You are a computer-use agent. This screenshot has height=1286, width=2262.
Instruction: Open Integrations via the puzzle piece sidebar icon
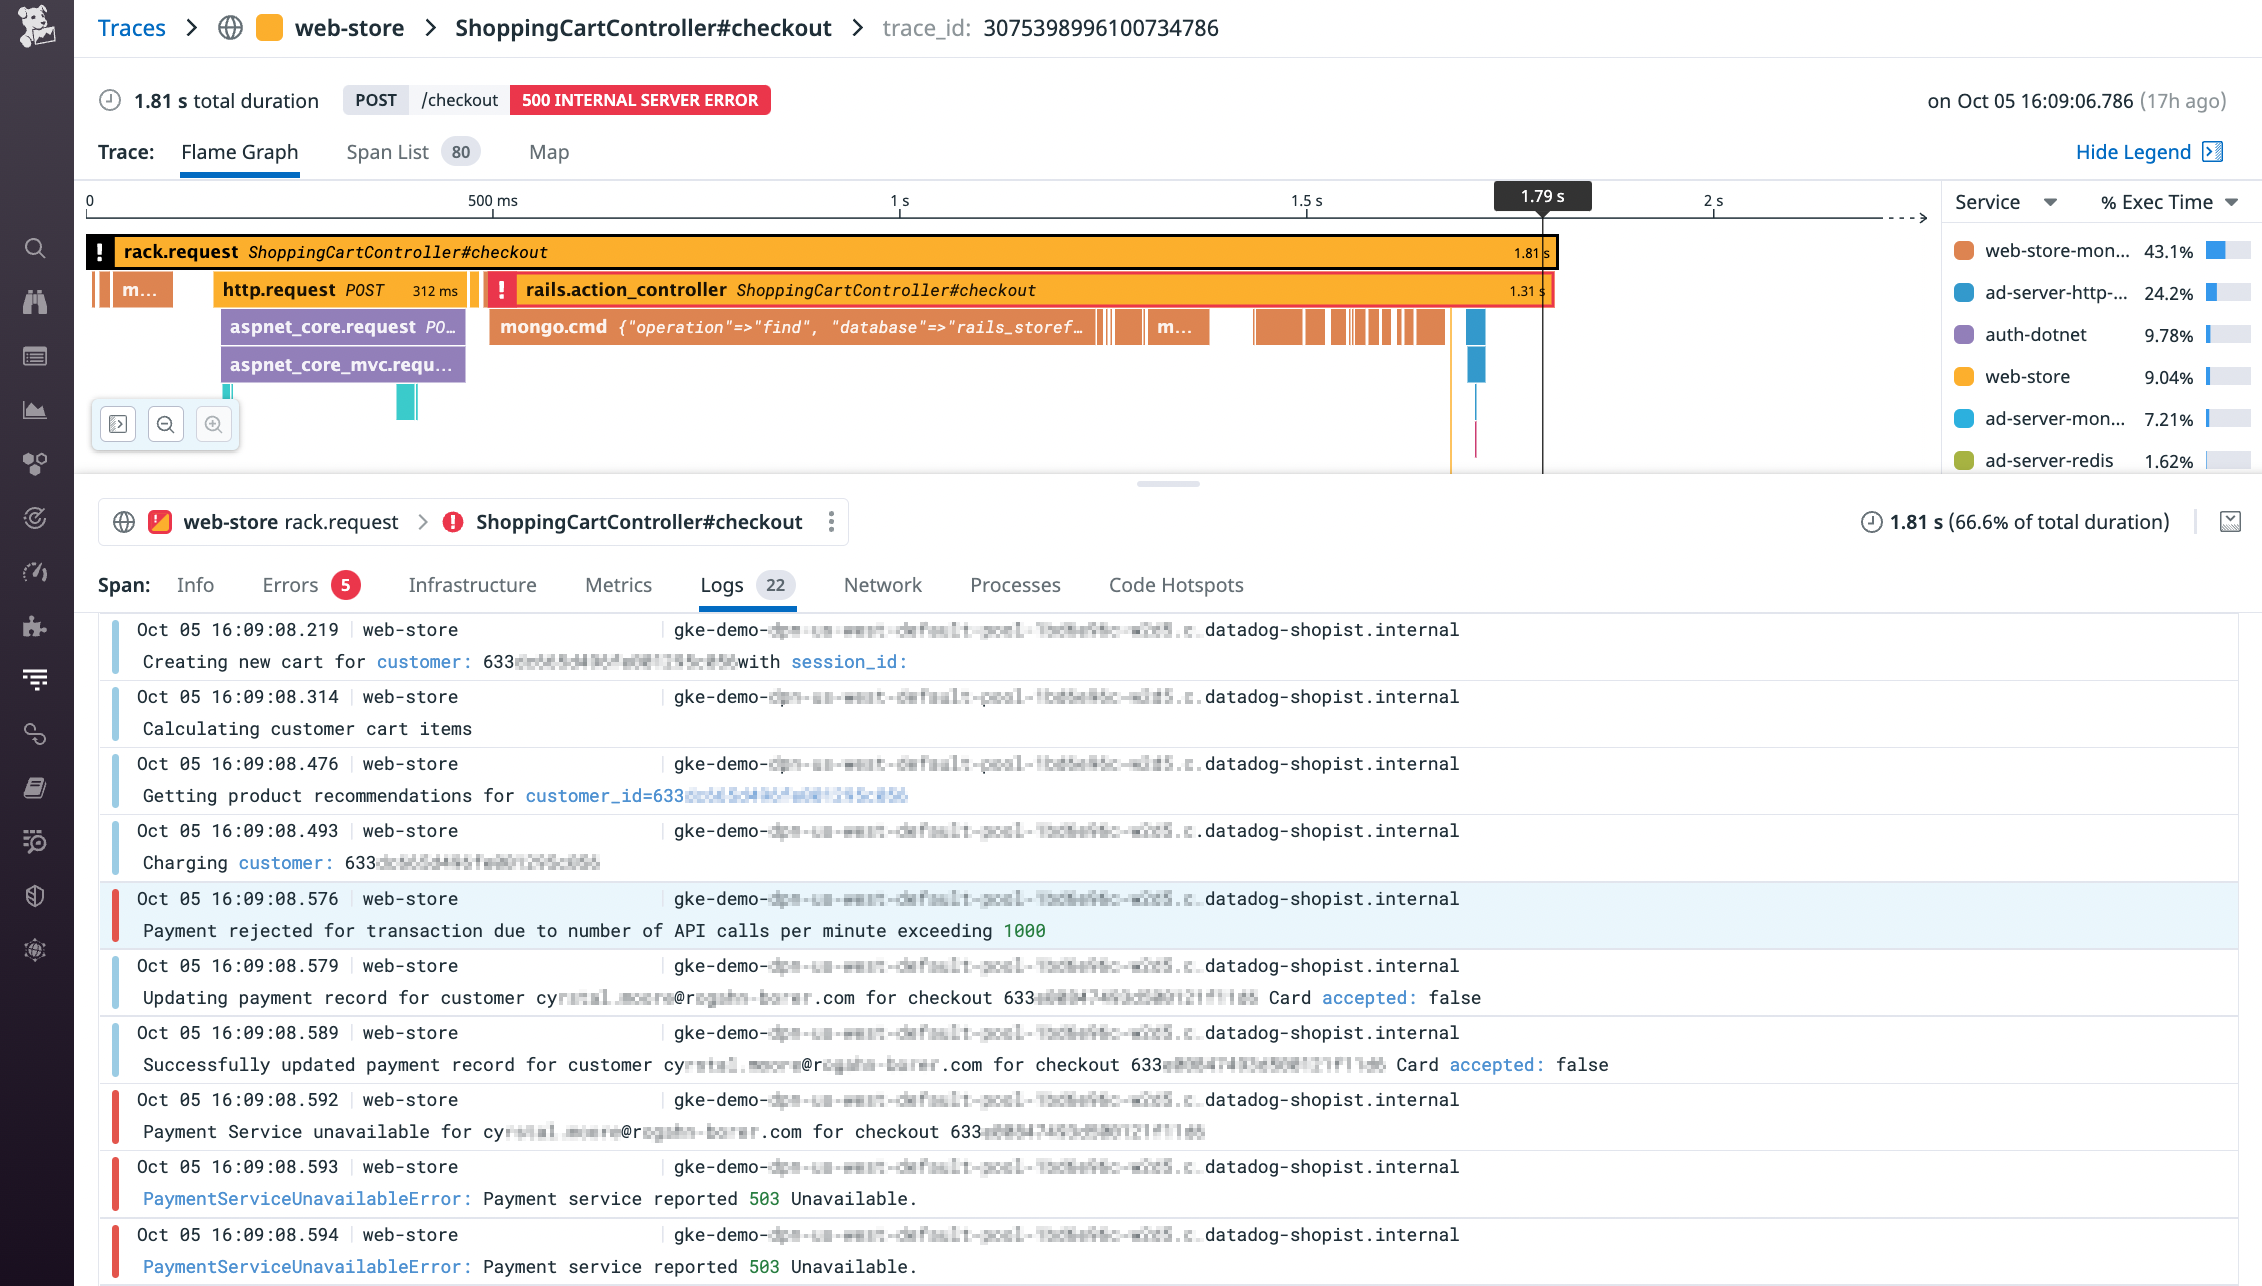click(35, 627)
